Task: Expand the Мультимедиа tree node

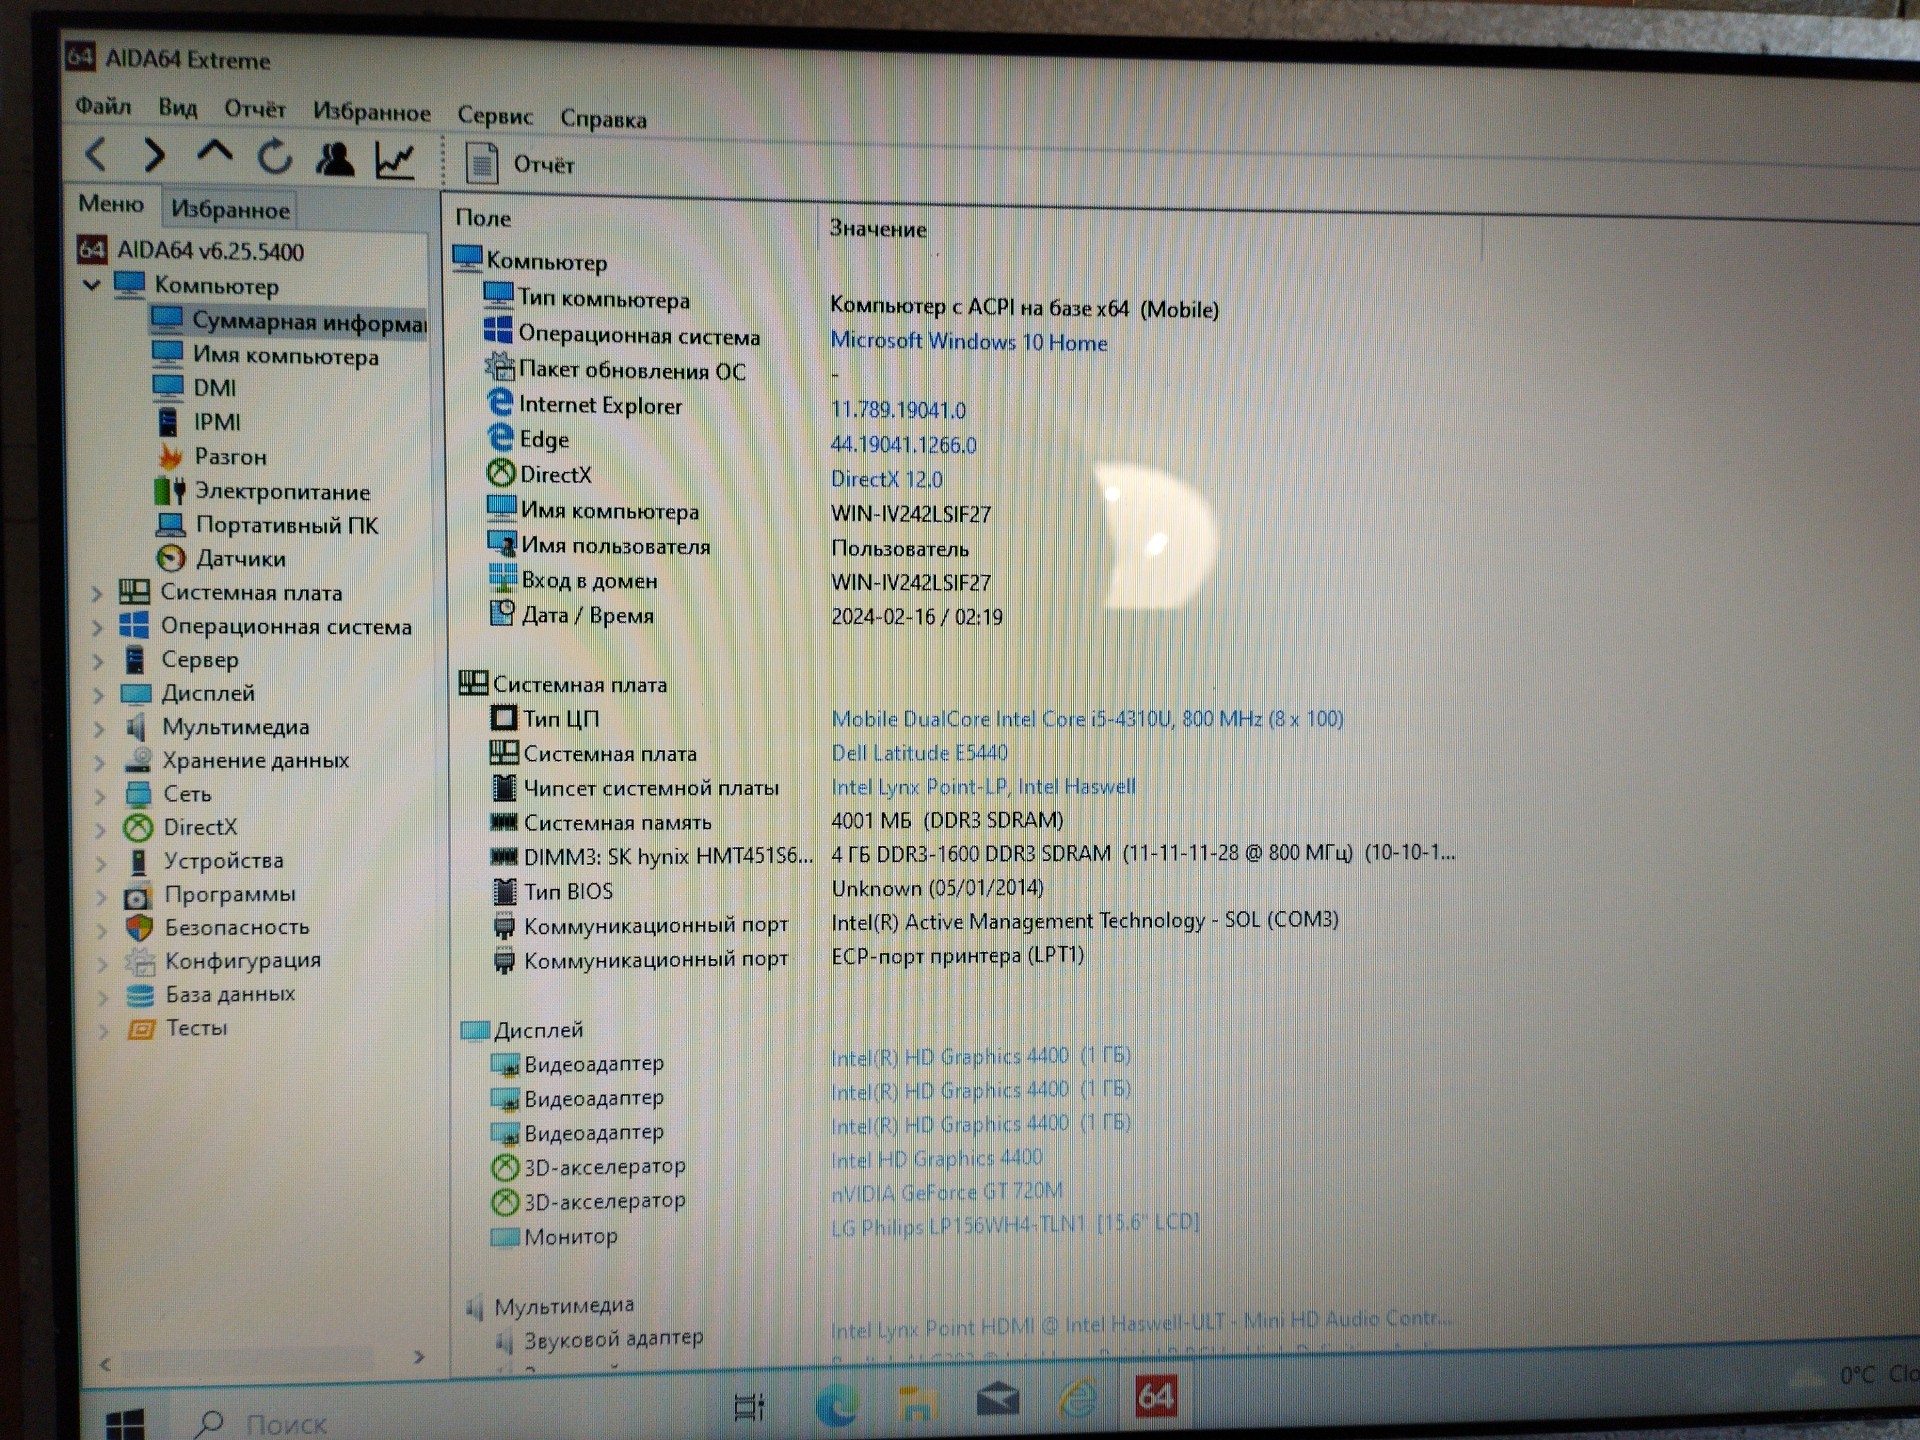Action: click(x=99, y=728)
